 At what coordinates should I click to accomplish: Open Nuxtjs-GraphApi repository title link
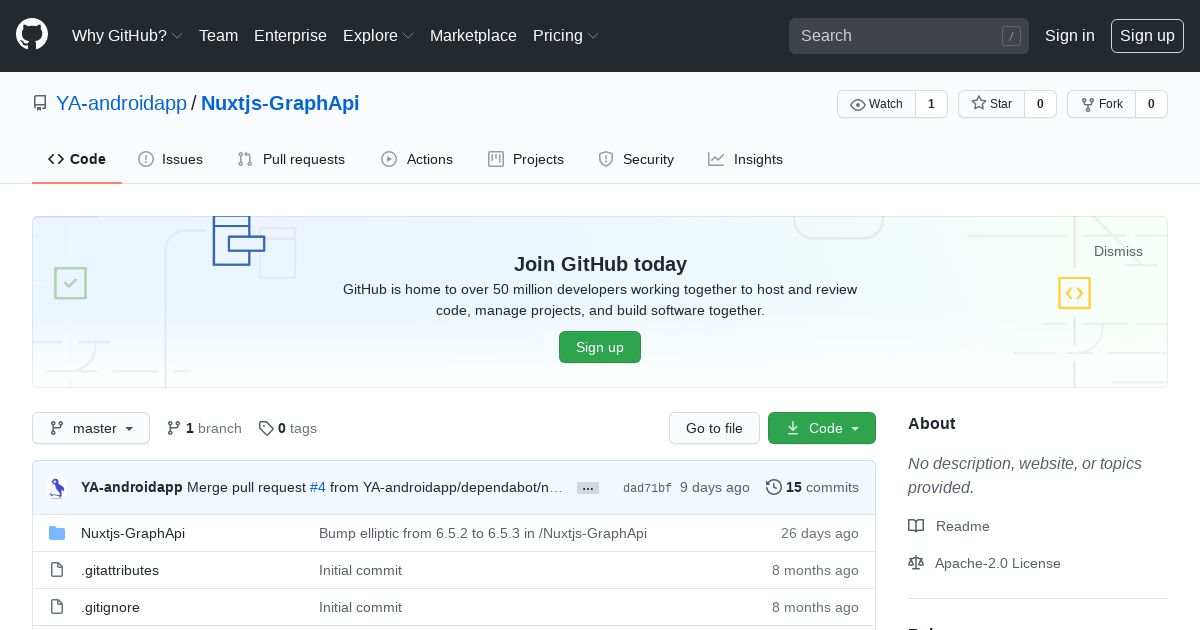coord(280,103)
